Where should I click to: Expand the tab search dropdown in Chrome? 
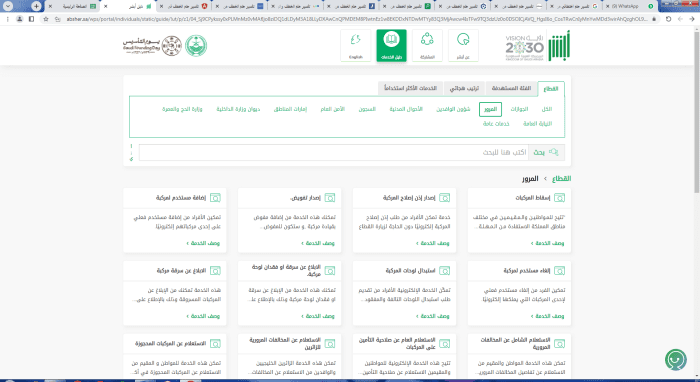(8, 6)
